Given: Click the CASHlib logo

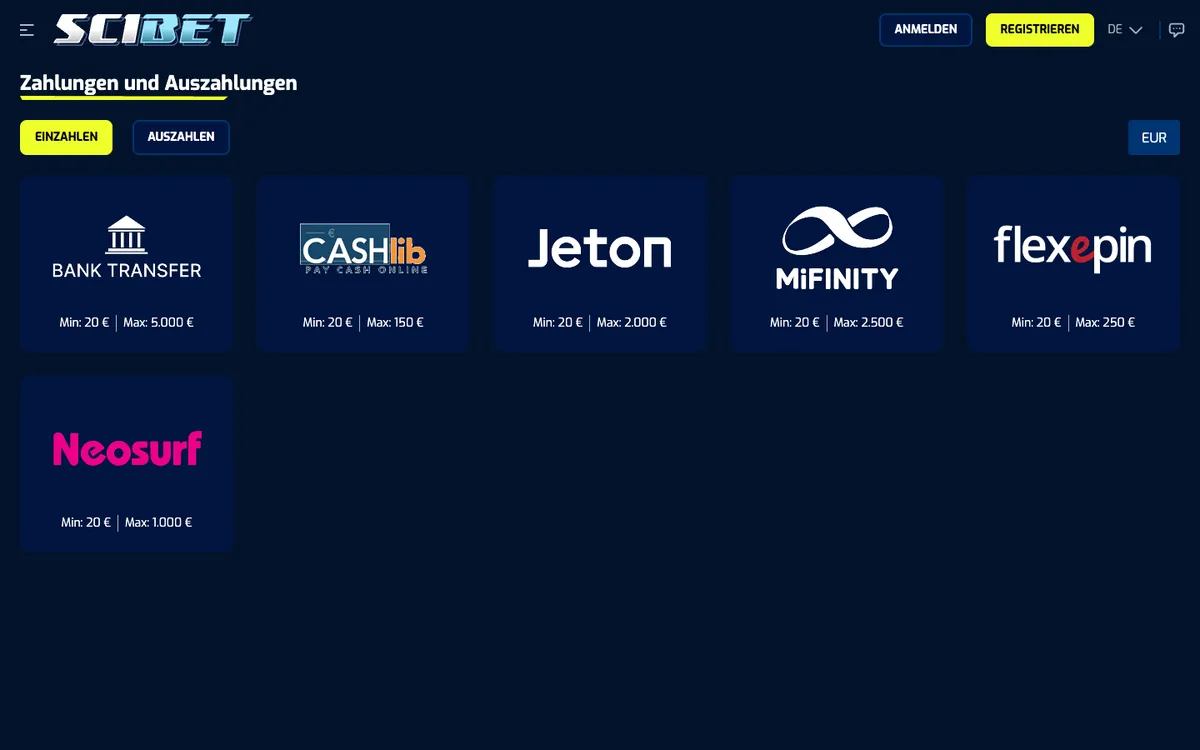Looking at the screenshot, I should (364, 248).
